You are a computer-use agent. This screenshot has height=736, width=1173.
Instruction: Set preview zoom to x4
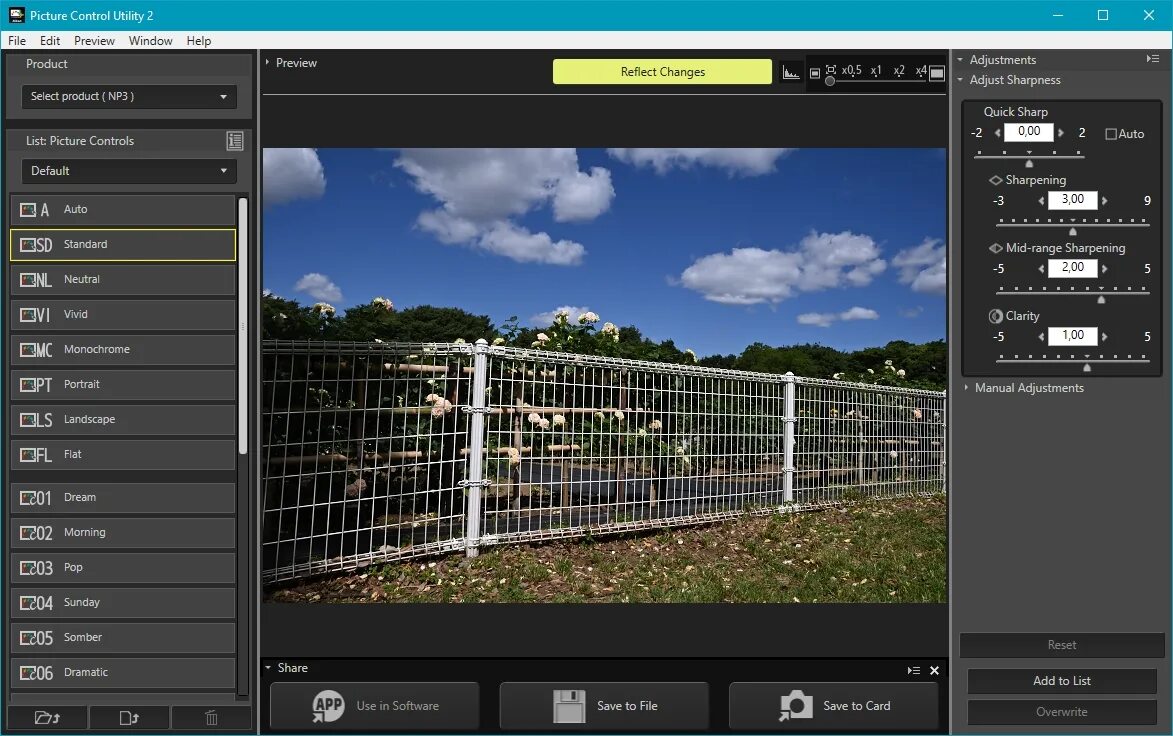click(921, 70)
